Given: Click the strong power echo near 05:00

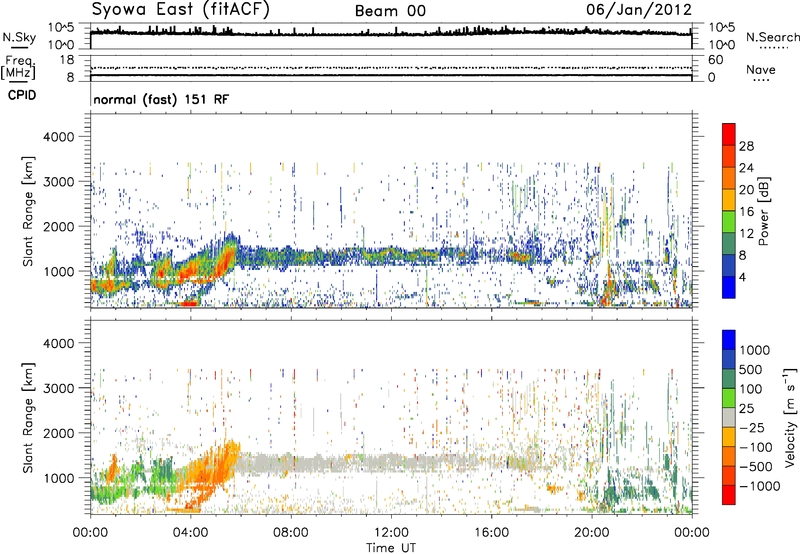Looking at the screenshot, I should click(x=223, y=261).
